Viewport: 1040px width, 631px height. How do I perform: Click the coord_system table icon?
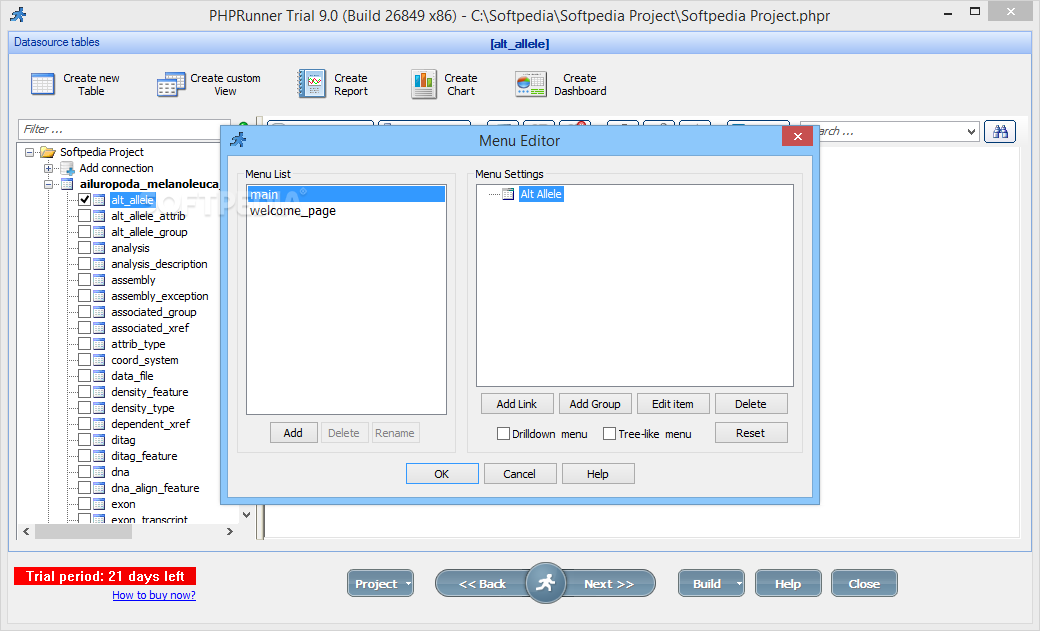coord(99,360)
